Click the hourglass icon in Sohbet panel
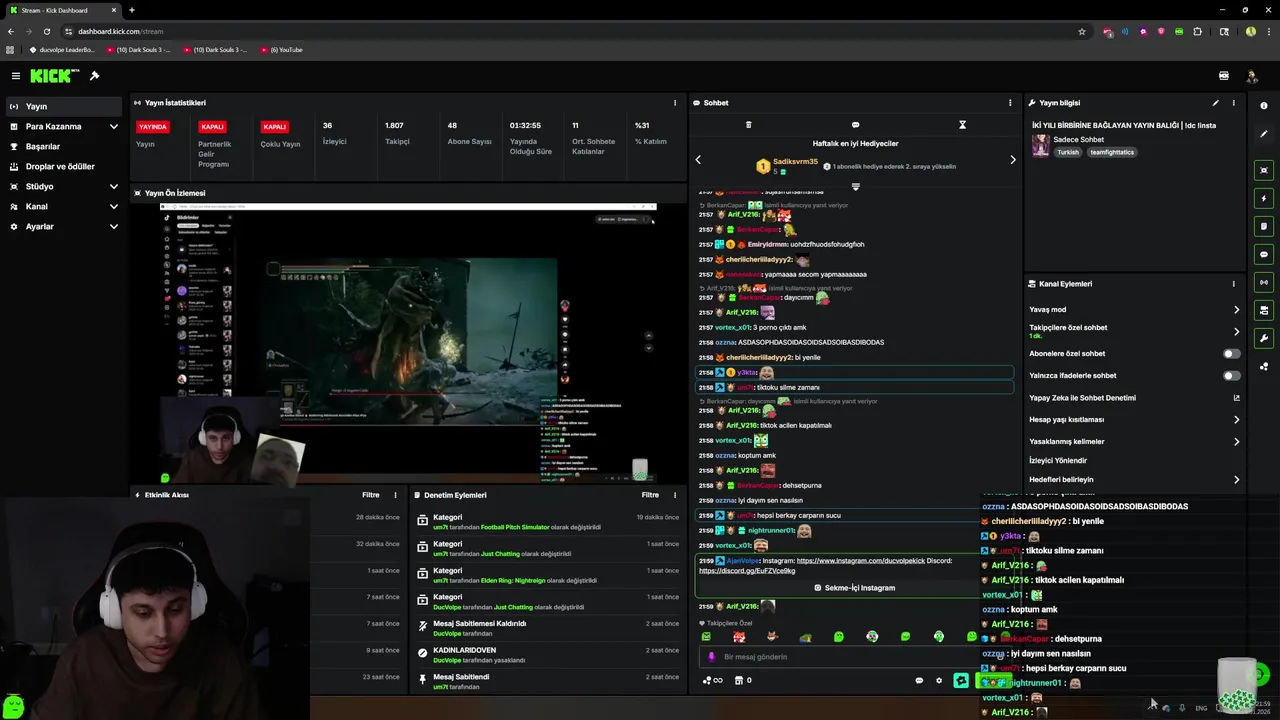The width and height of the screenshot is (1280, 720). point(962,125)
